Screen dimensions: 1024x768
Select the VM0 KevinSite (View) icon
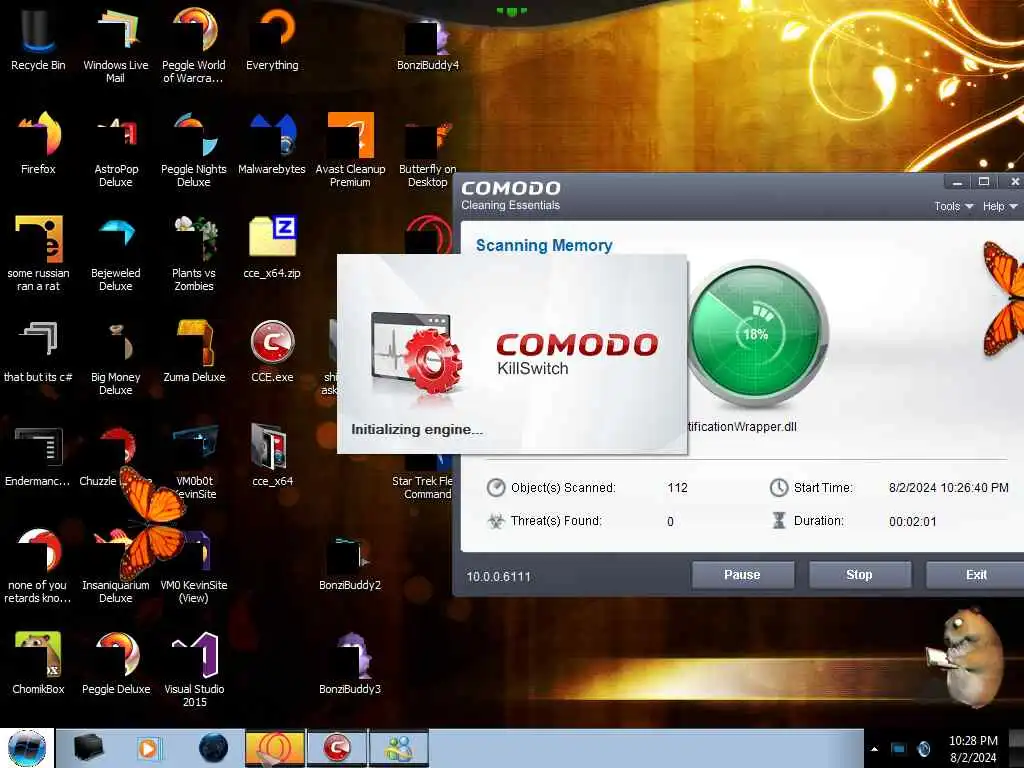(x=194, y=566)
